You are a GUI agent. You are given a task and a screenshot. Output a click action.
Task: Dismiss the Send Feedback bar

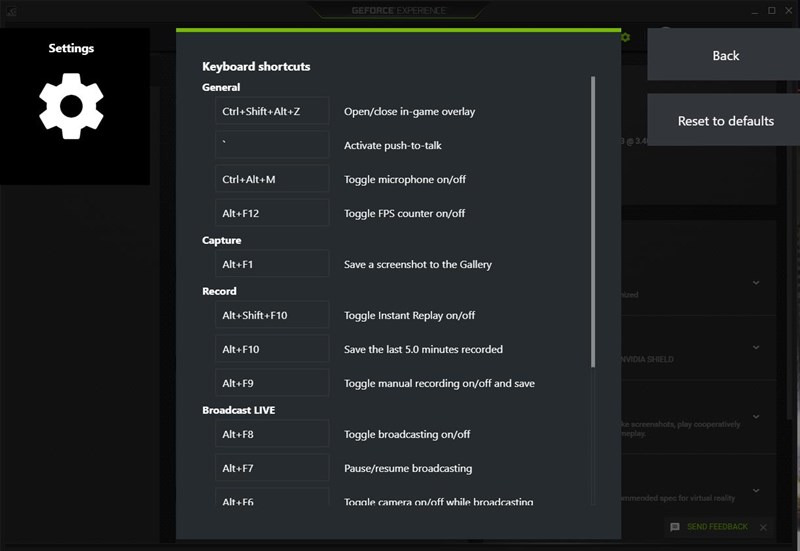click(763, 528)
